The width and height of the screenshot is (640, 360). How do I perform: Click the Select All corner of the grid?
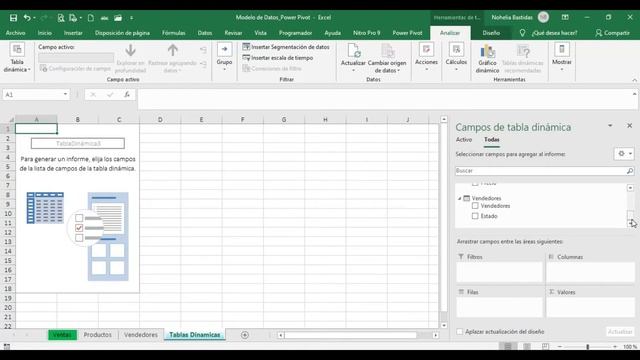click(11, 120)
